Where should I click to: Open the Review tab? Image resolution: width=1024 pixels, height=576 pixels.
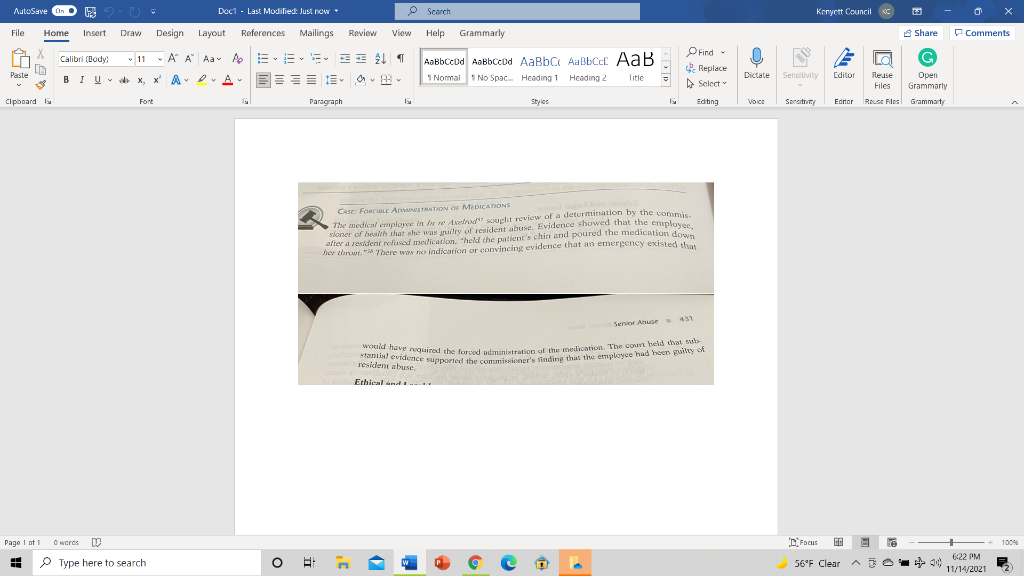pyautogui.click(x=362, y=33)
